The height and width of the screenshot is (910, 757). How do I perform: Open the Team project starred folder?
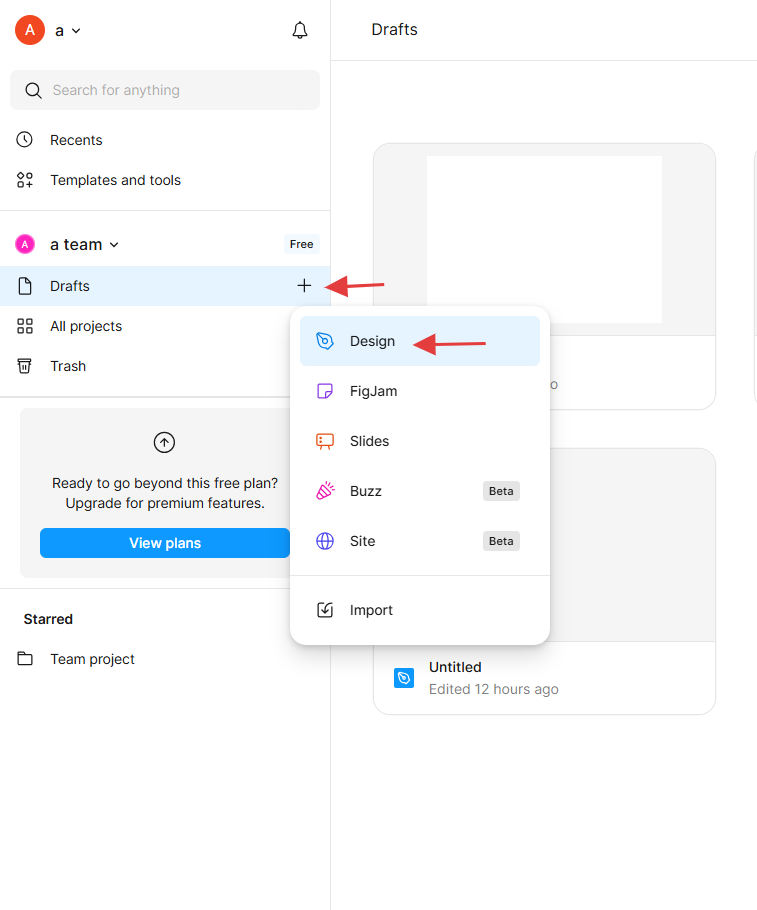pyautogui.click(x=92, y=659)
